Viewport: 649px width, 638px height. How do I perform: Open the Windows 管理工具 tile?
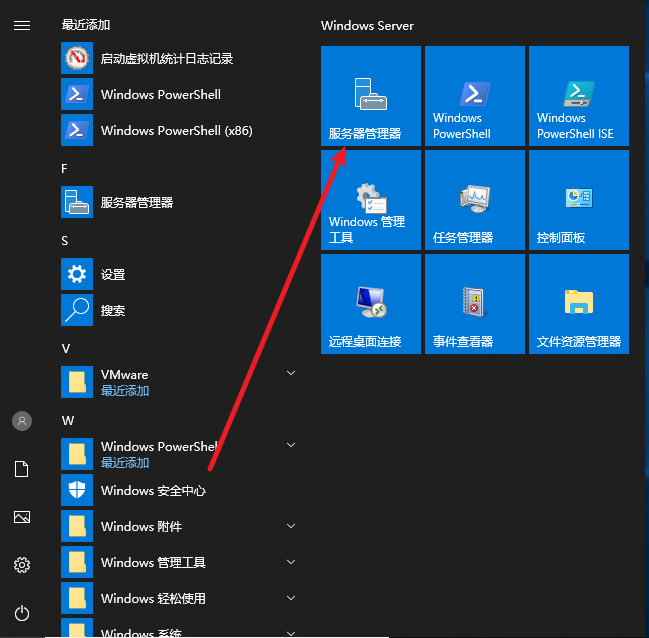click(371, 200)
